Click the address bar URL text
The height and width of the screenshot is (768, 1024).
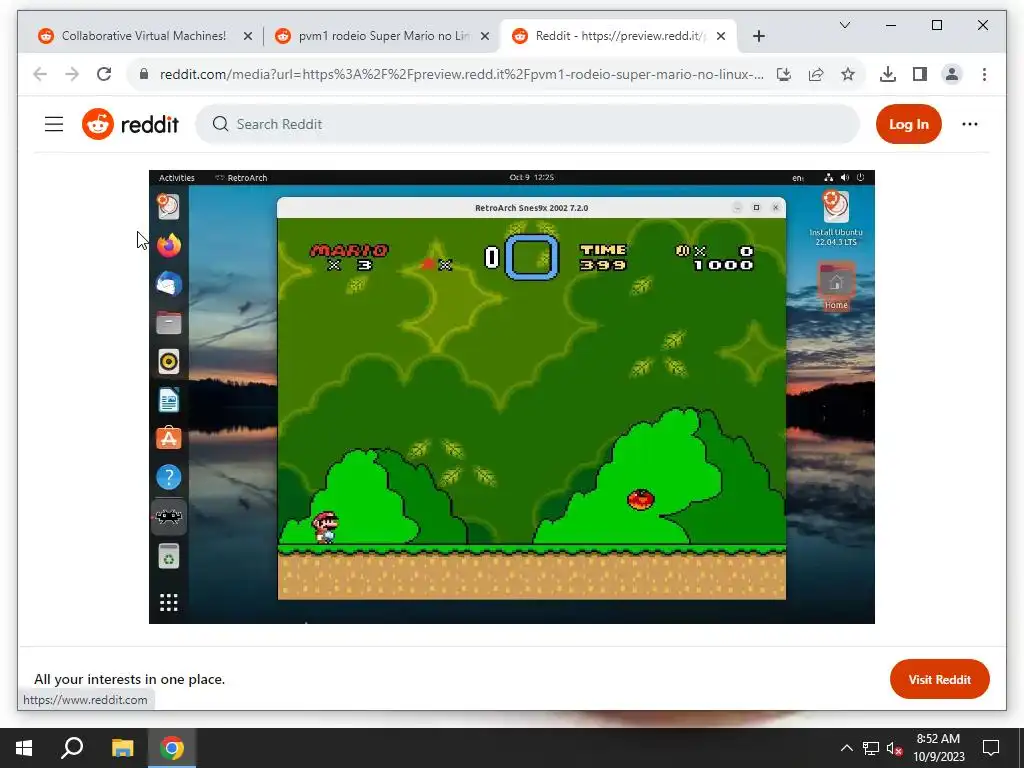(x=461, y=74)
